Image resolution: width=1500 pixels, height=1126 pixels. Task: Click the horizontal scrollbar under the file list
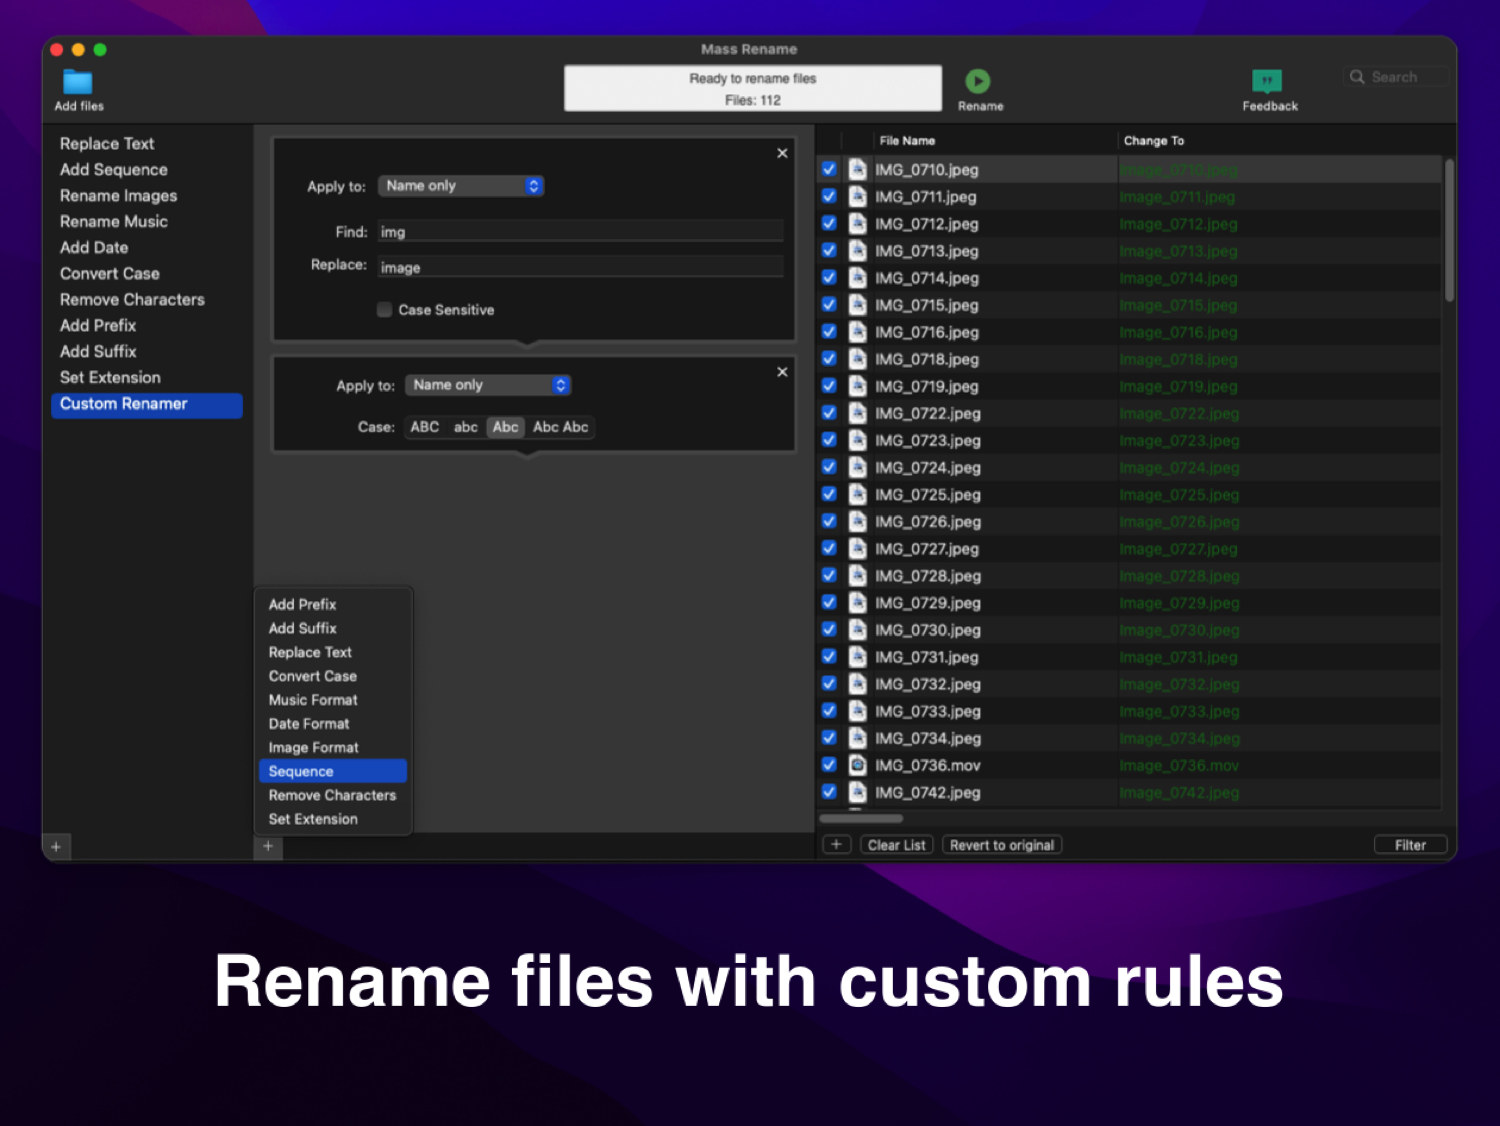(860, 818)
